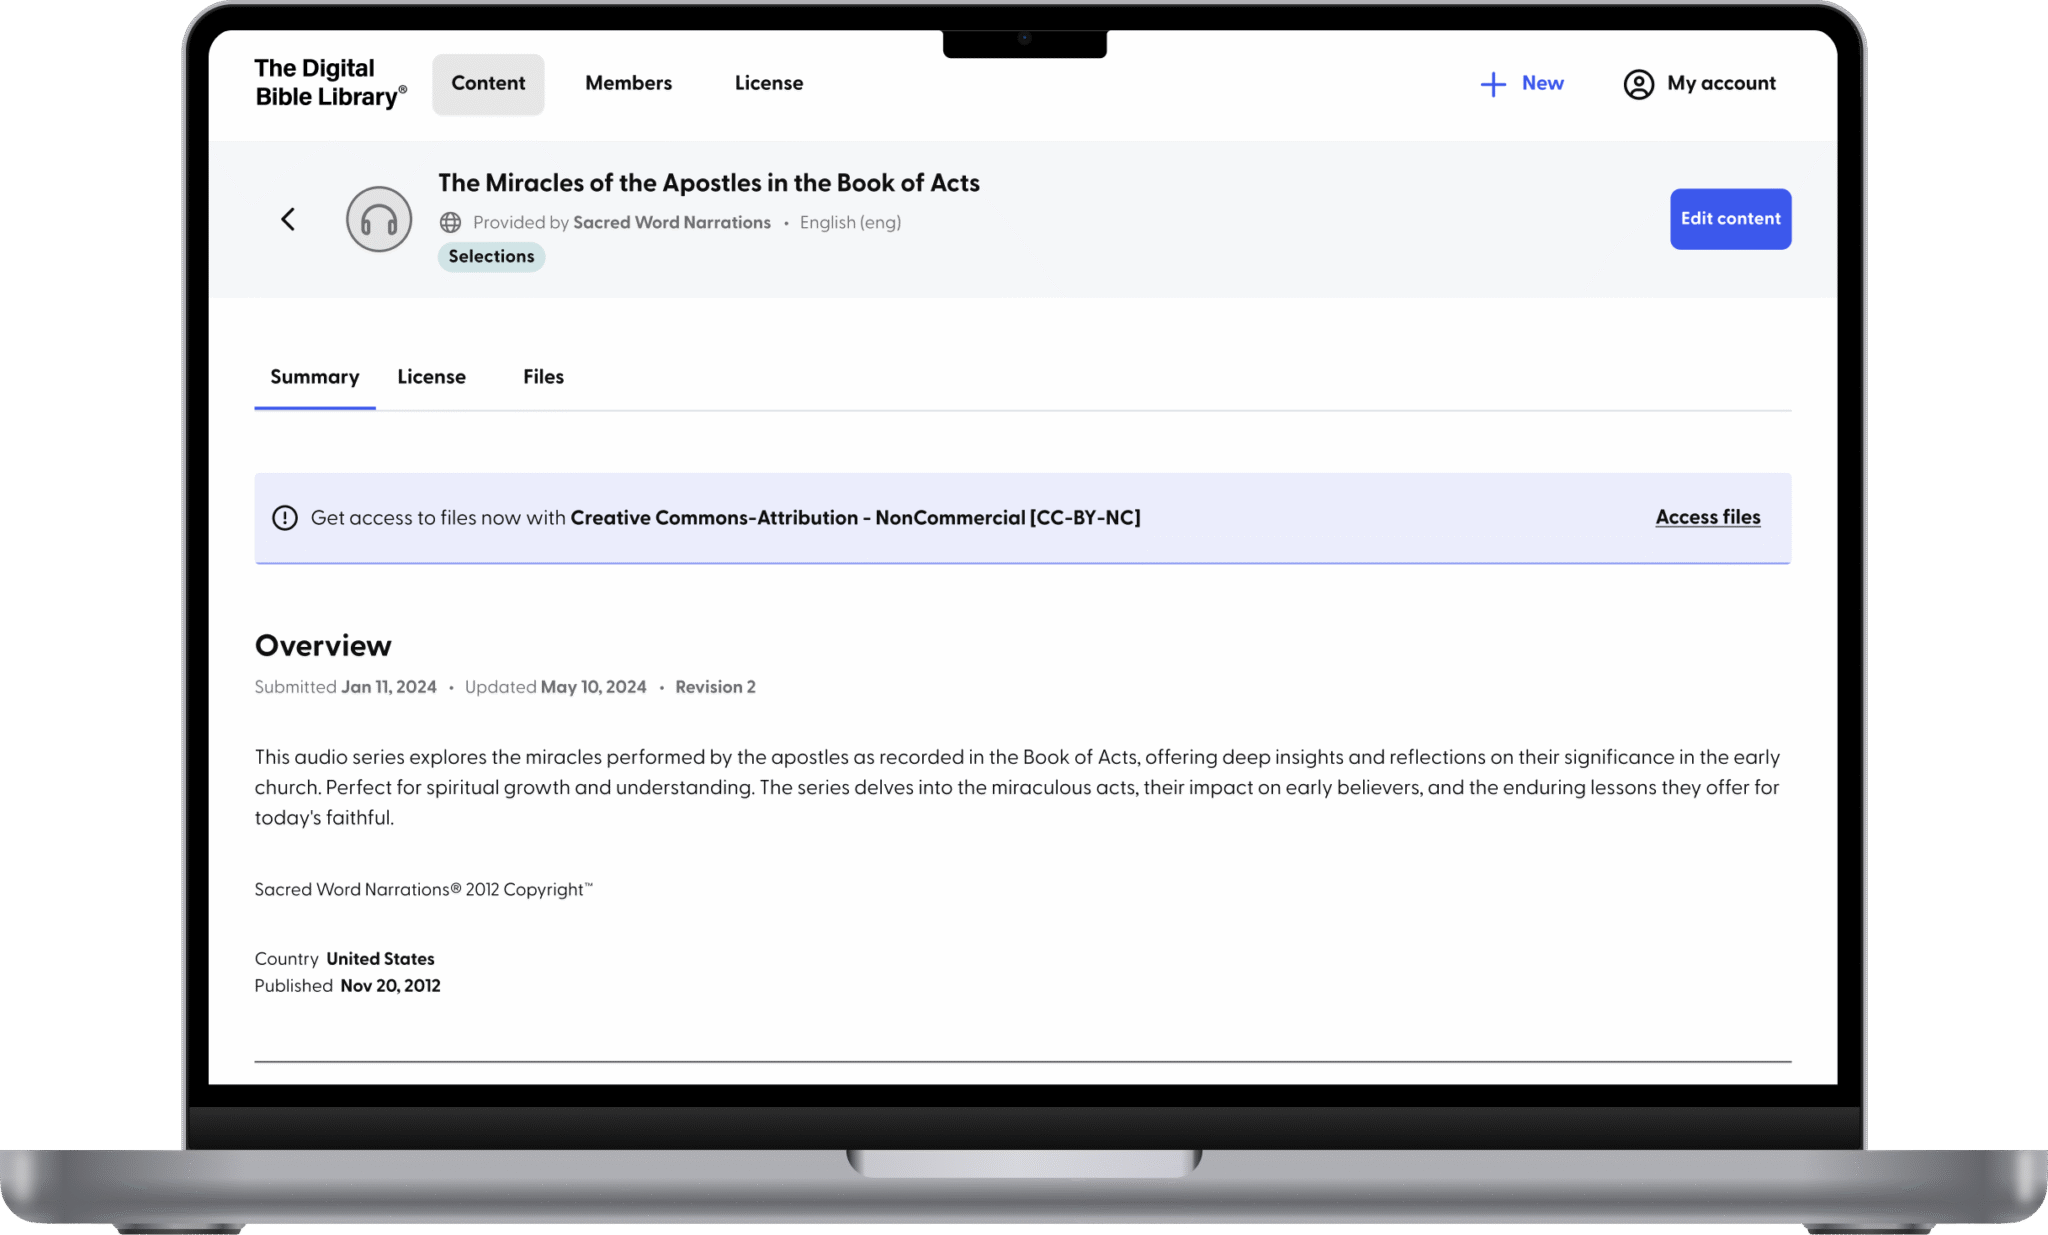
Task: Click the English (eng) language label
Action: 849,222
